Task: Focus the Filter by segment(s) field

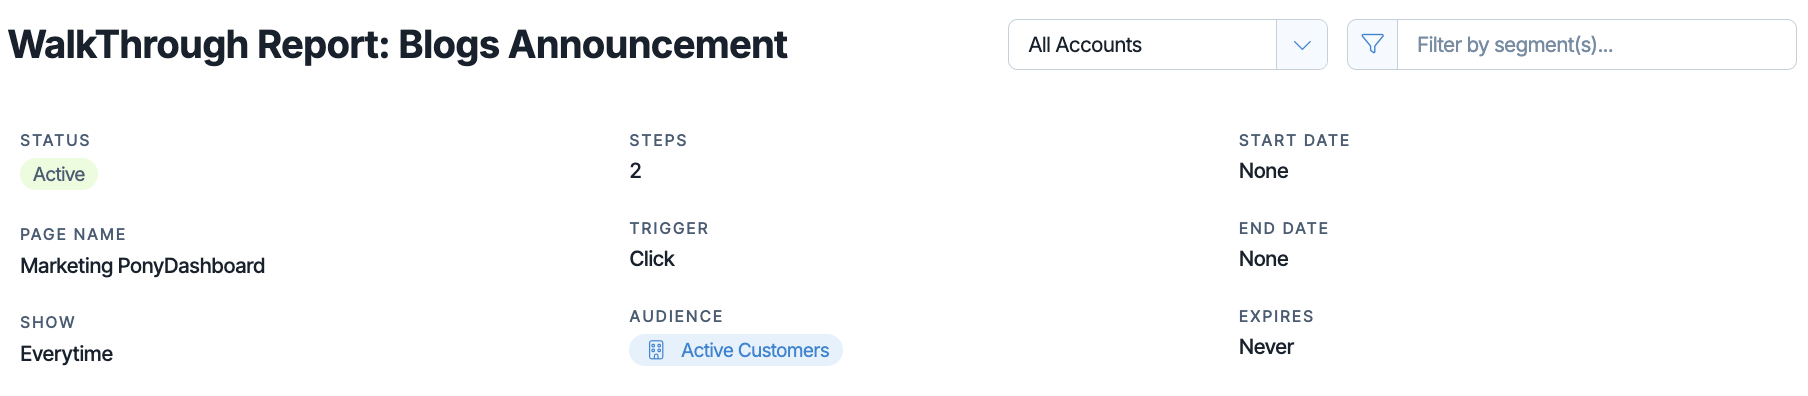Action: (1596, 45)
